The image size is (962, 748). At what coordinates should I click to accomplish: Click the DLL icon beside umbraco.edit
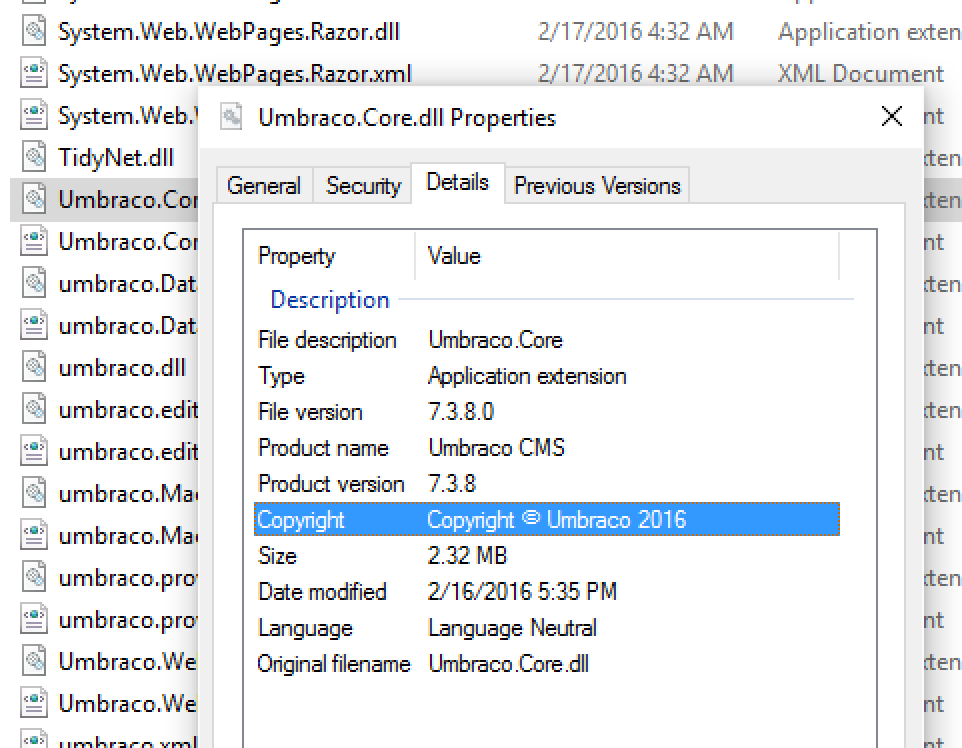click(x=34, y=409)
